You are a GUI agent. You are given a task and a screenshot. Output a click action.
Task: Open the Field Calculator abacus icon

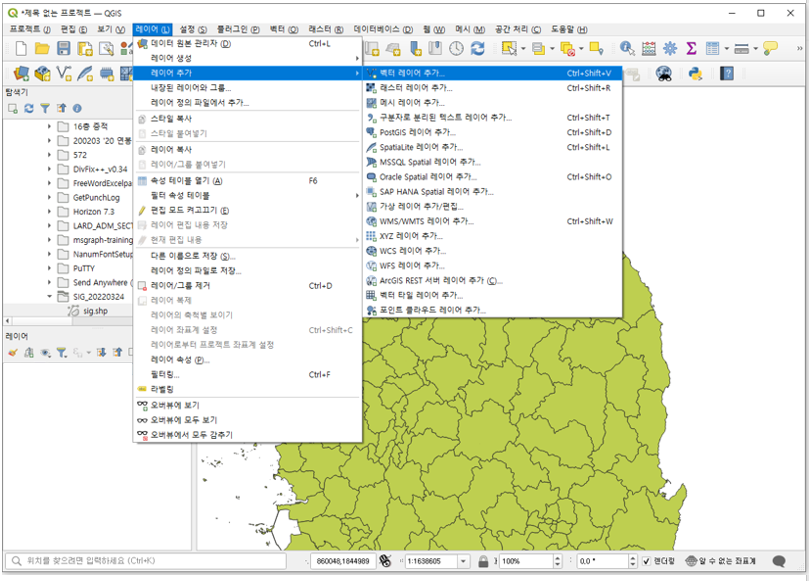649,49
